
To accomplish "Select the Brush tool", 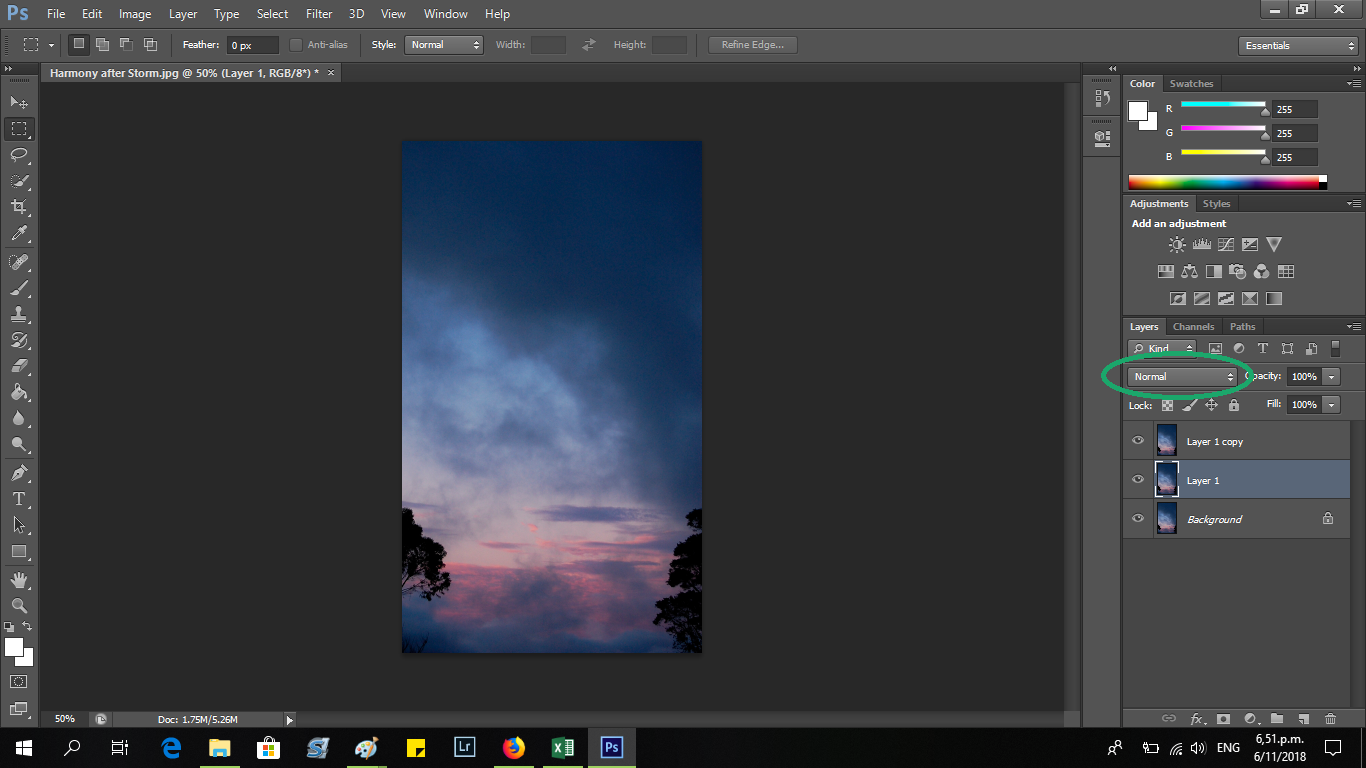I will tap(19, 288).
